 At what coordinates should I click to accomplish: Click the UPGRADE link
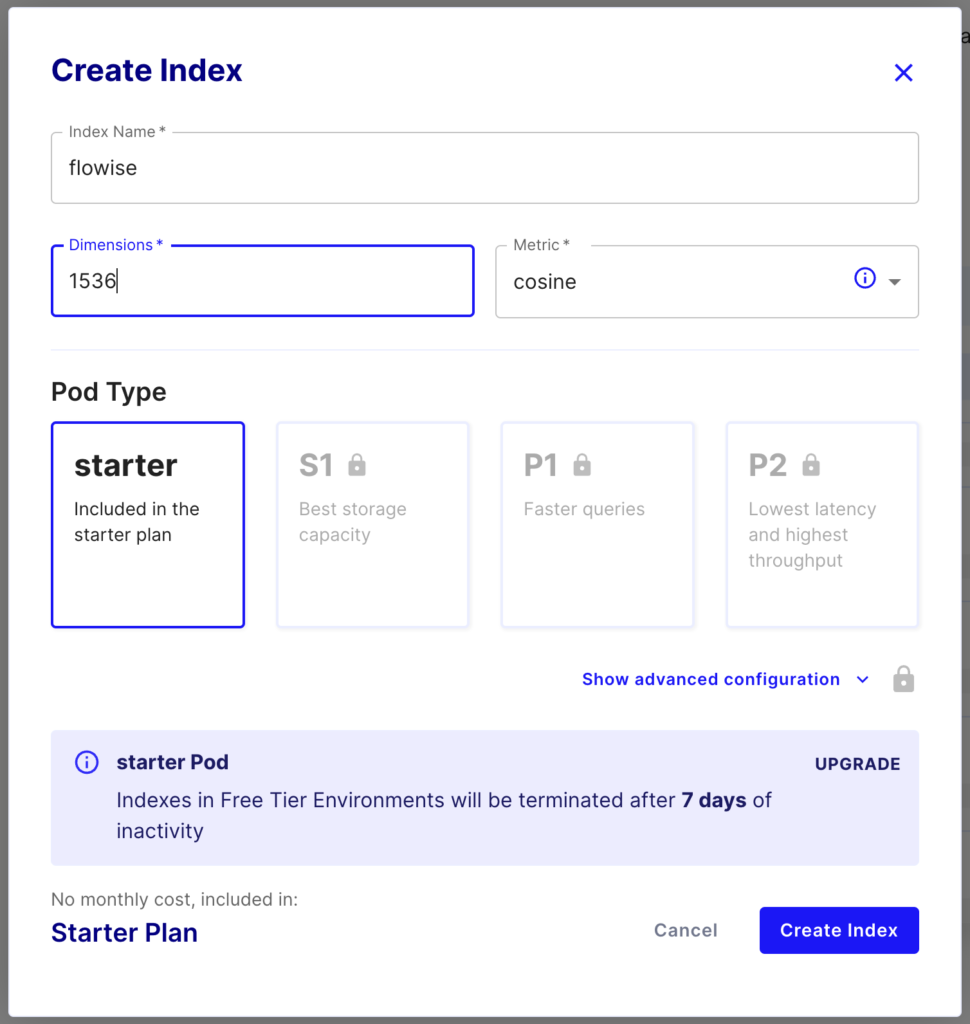coord(857,764)
